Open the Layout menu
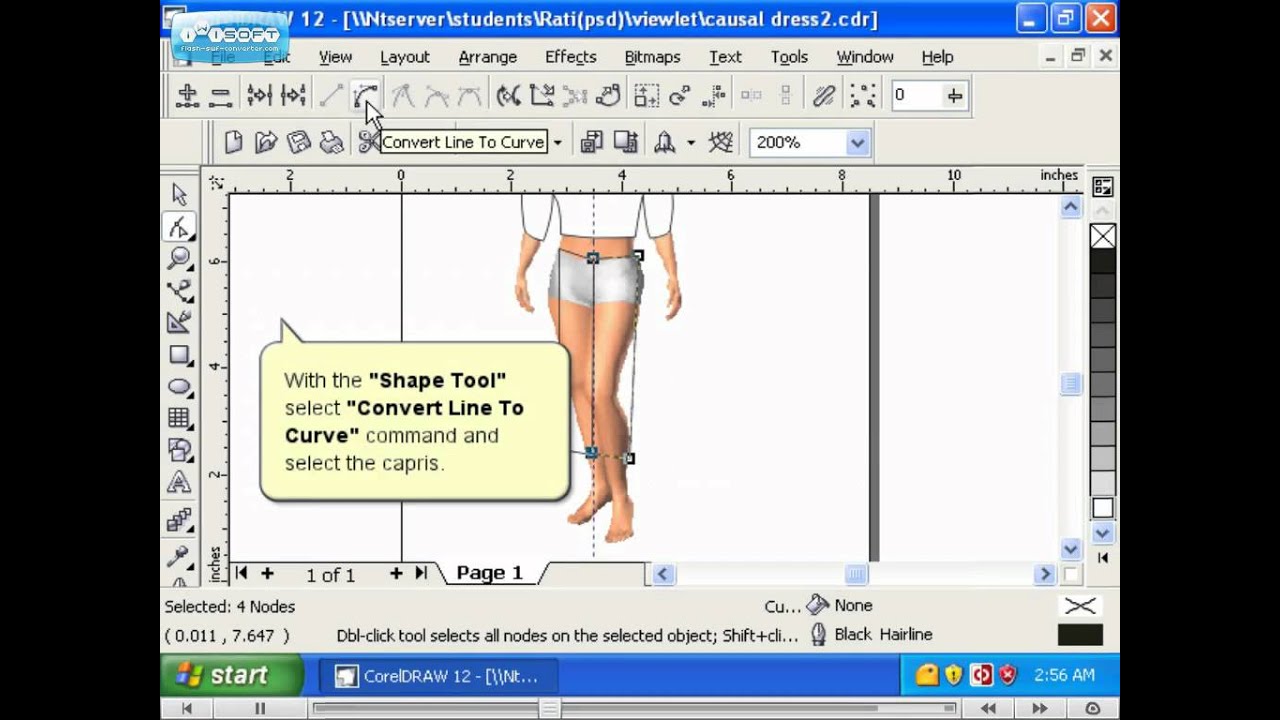The image size is (1280, 720). (404, 57)
